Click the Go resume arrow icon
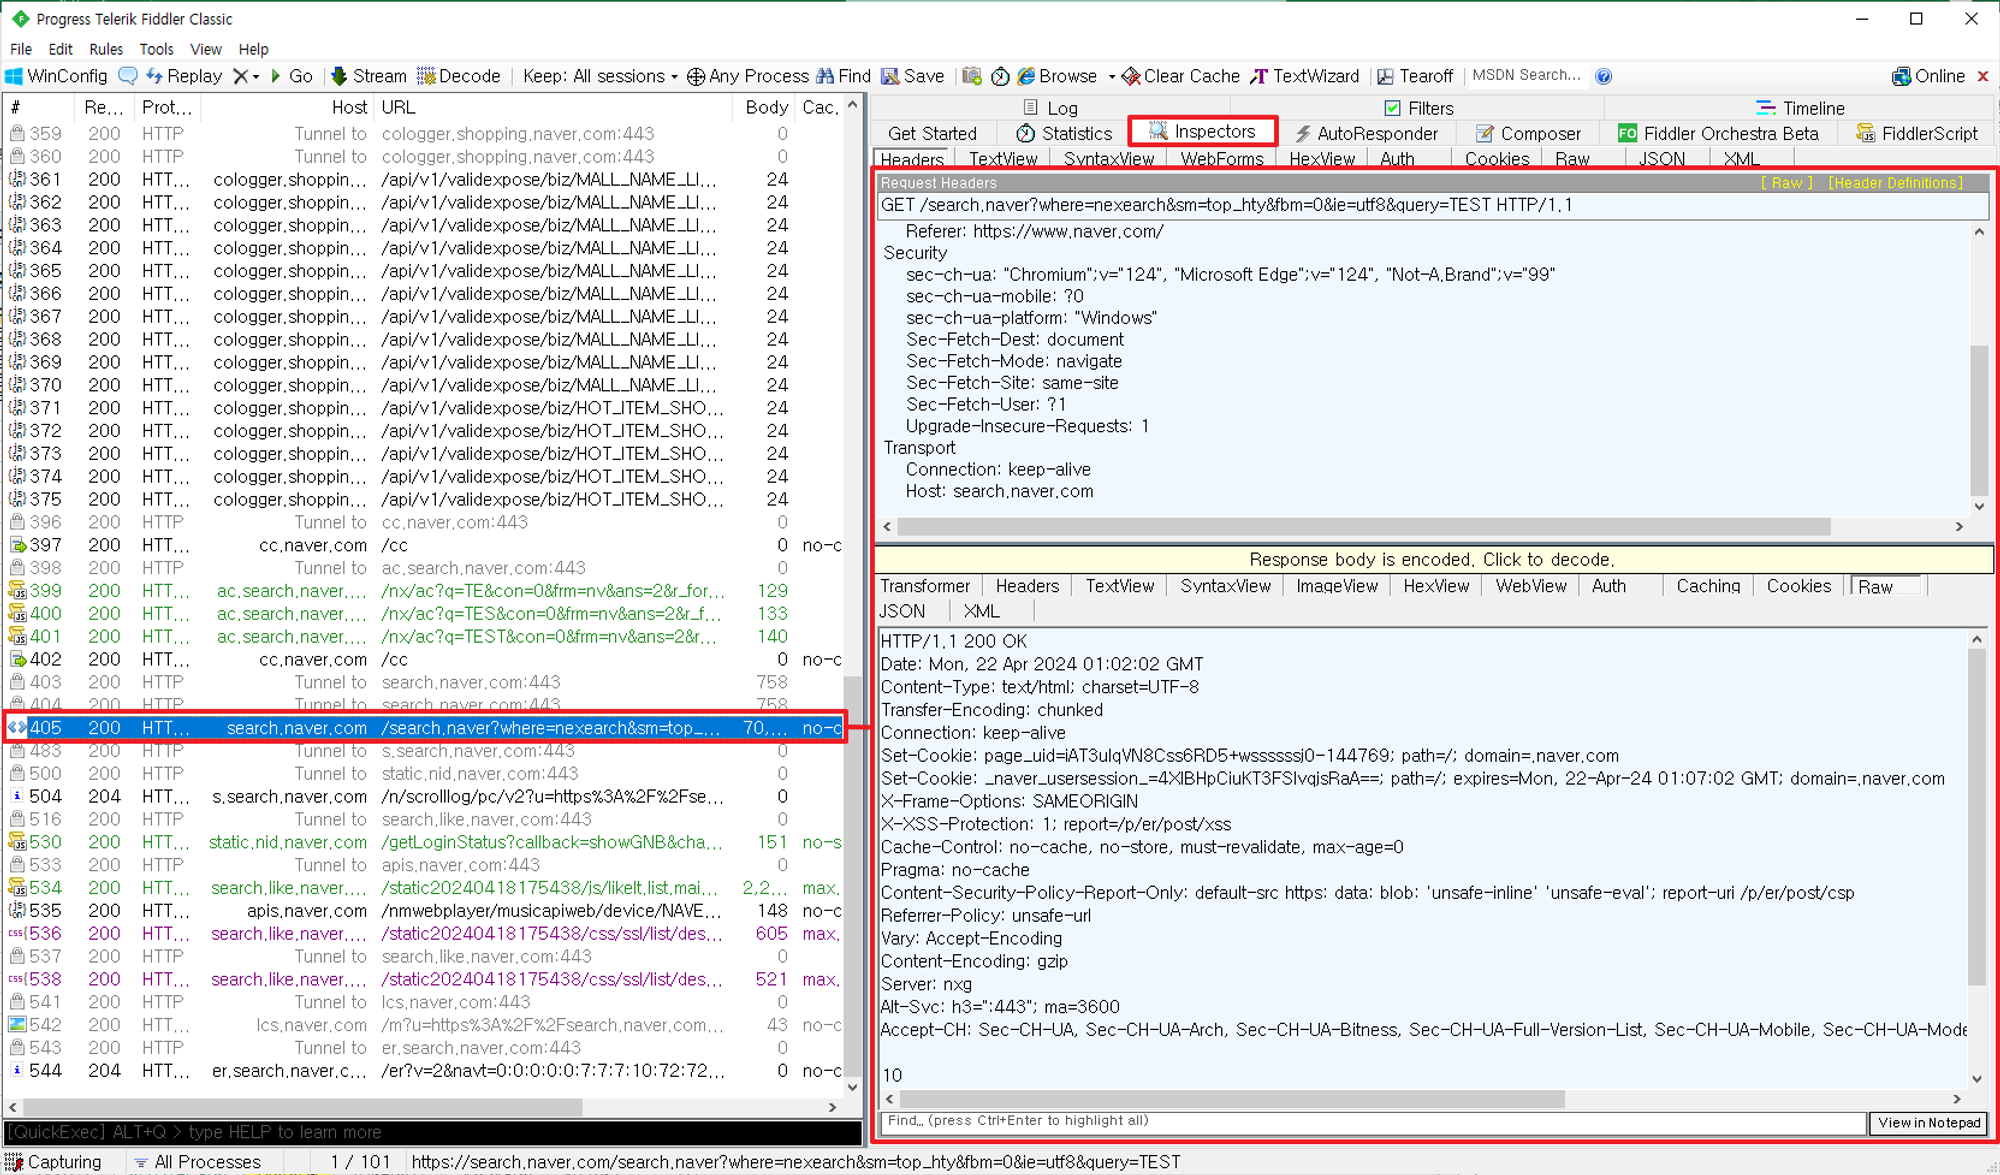 pyautogui.click(x=276, y=76)
